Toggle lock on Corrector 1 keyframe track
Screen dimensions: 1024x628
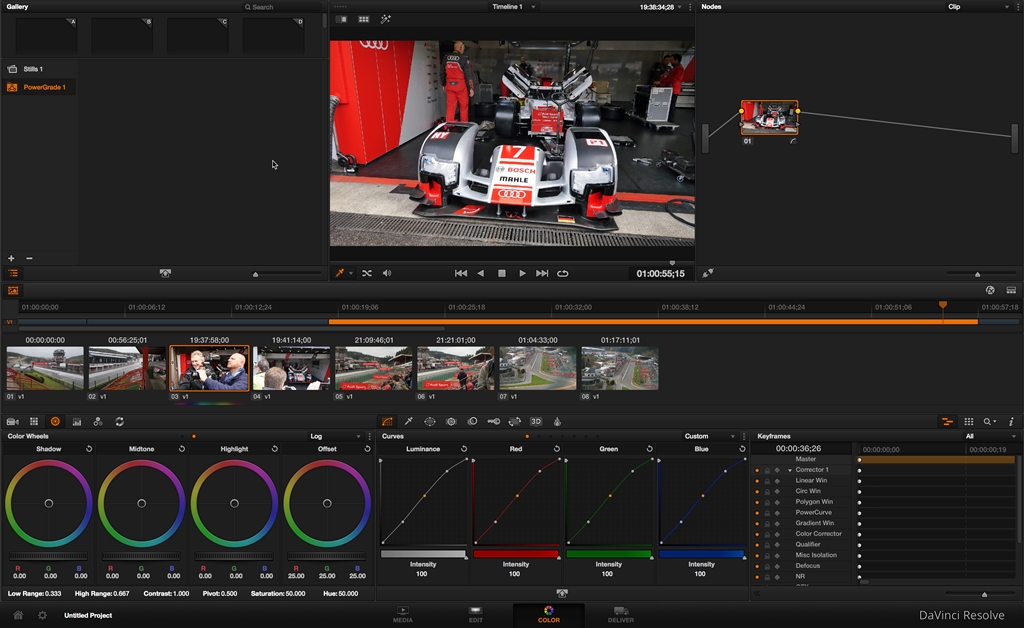[x=767, y=470]
